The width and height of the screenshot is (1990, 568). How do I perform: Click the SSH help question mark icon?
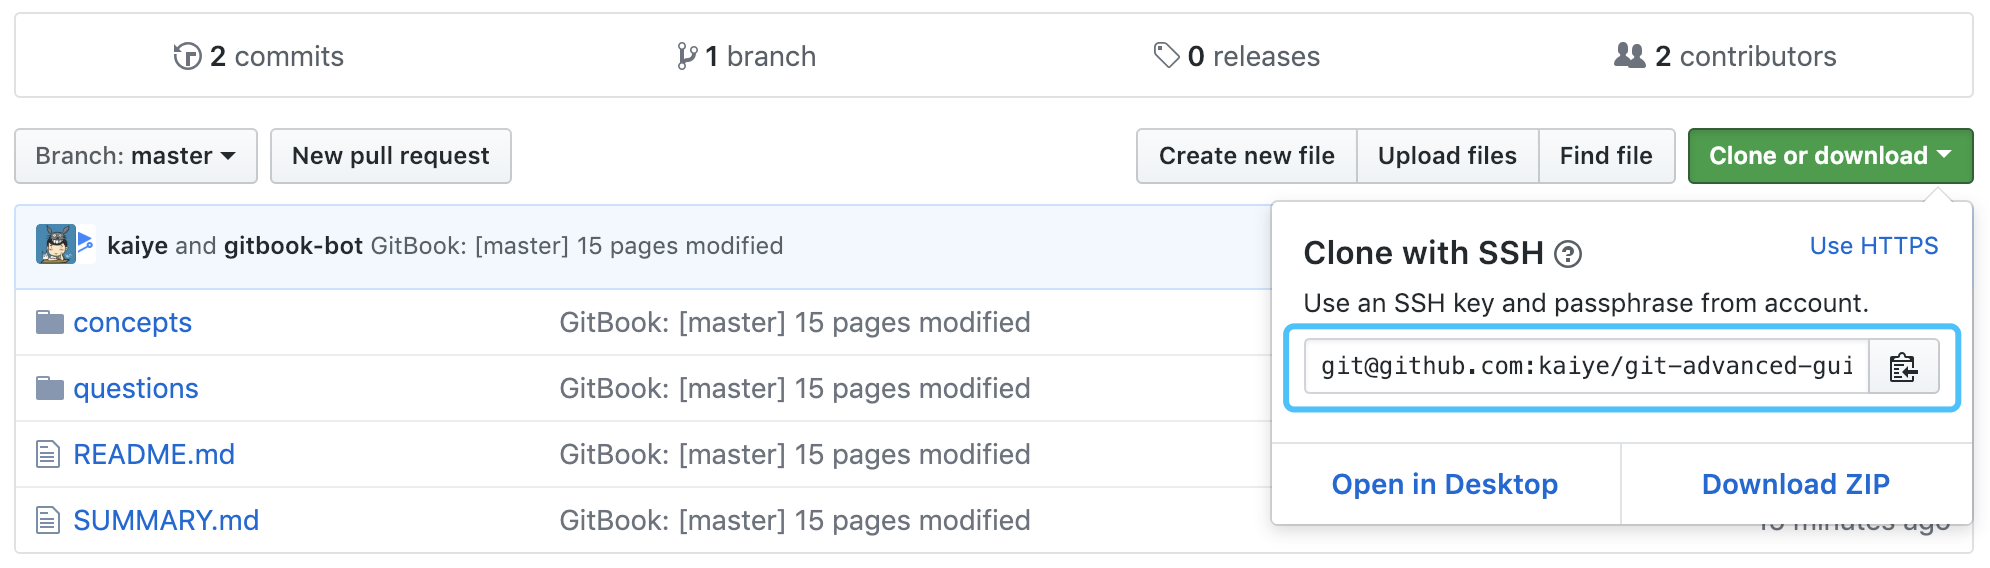click(1568, 255)
